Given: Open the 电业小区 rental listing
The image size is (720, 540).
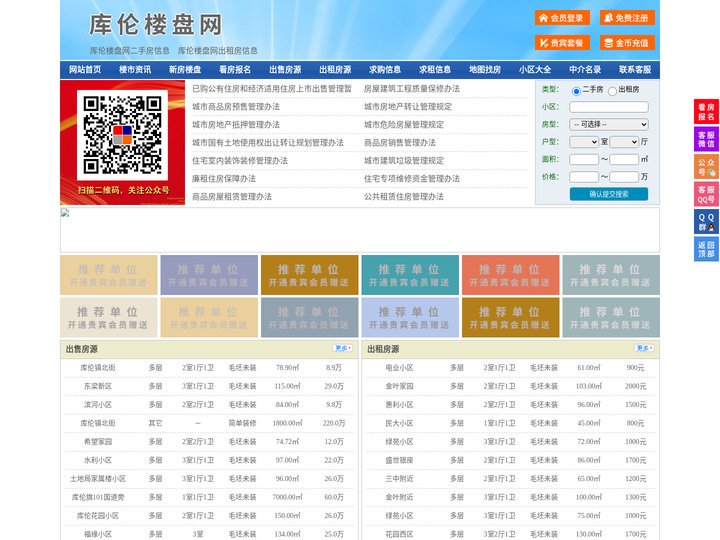Looking at the screenshot, I should point(399,368).
